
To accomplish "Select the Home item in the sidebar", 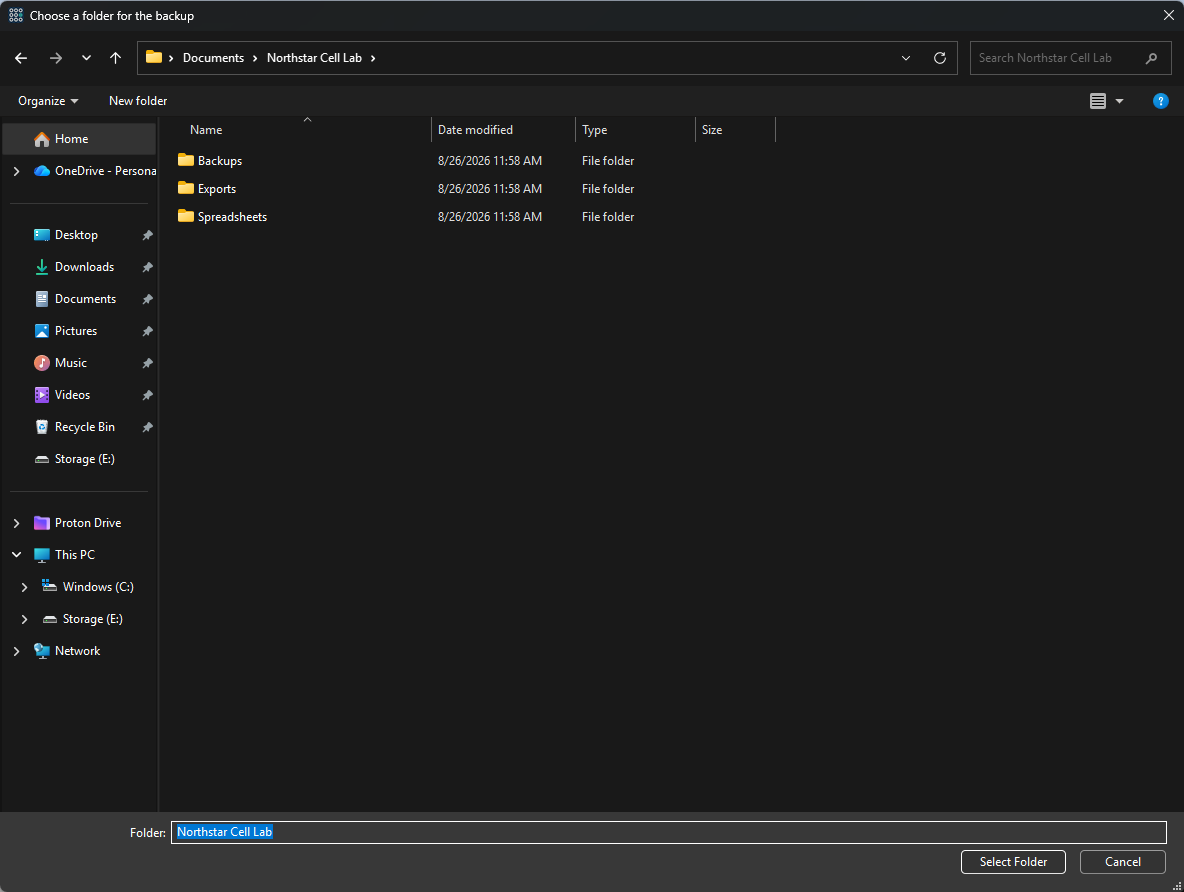I will [79, 139].
